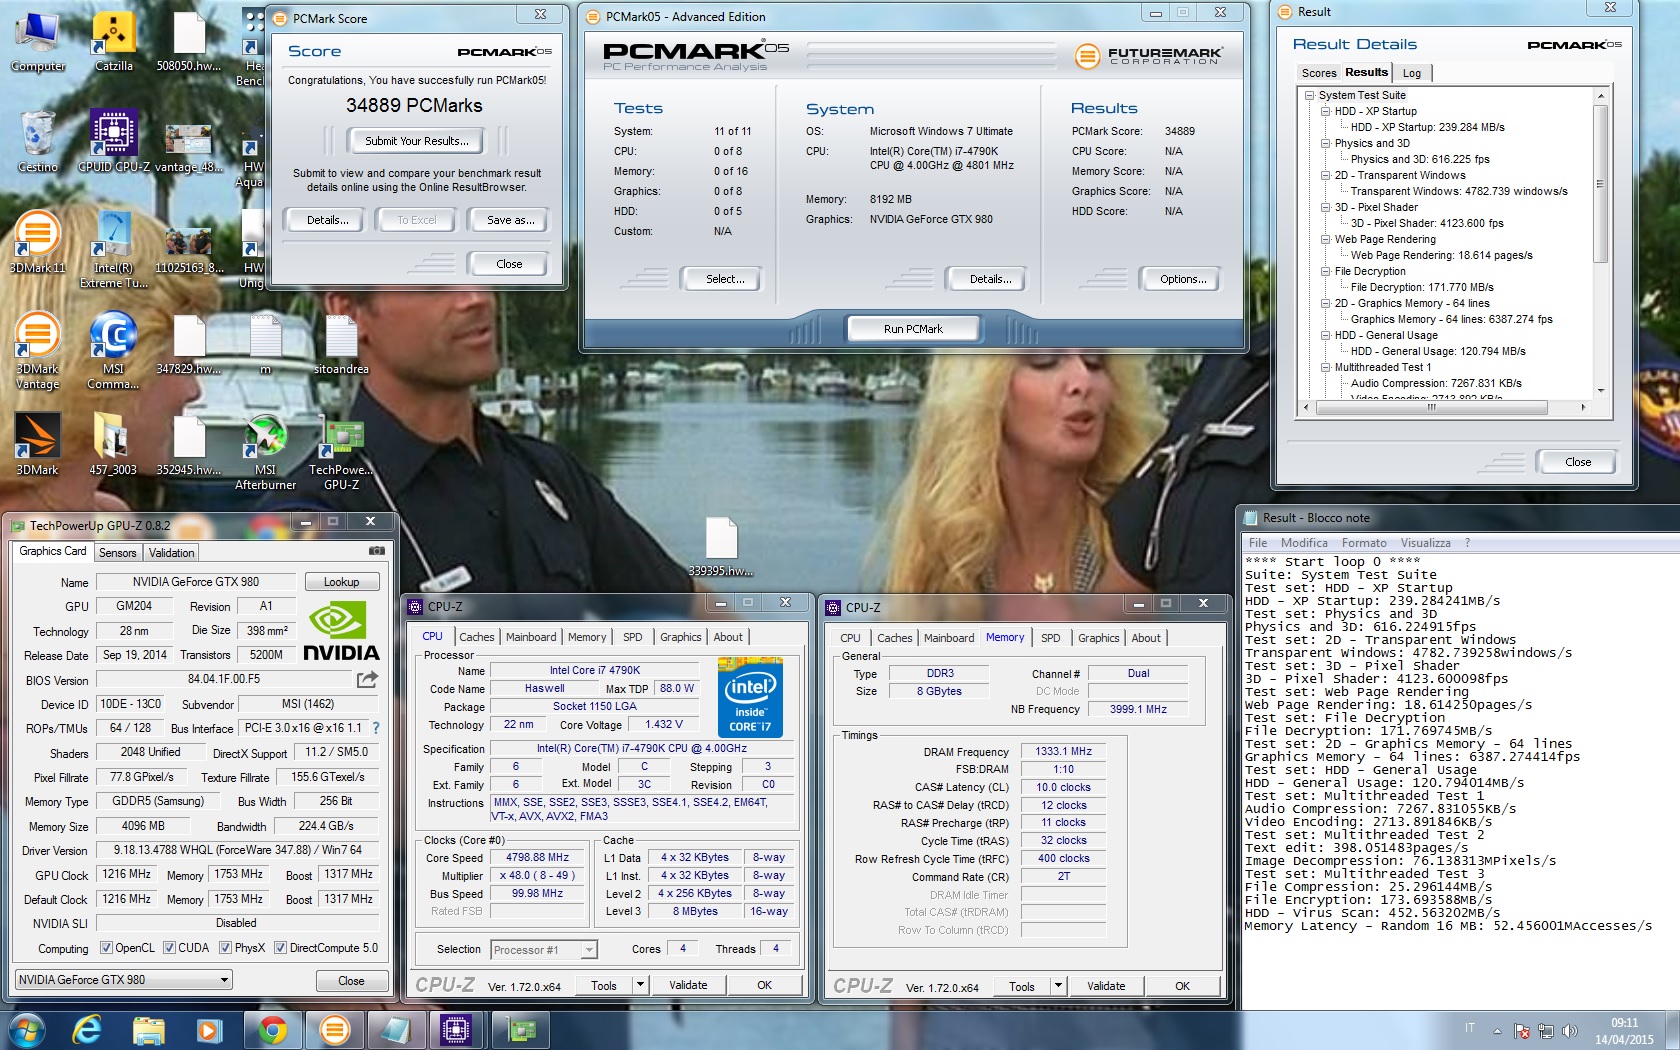Click Validate button in Memory CPU-Z window
Viewport: 1680px width, 1050px height.
(x=1106, y=986)
